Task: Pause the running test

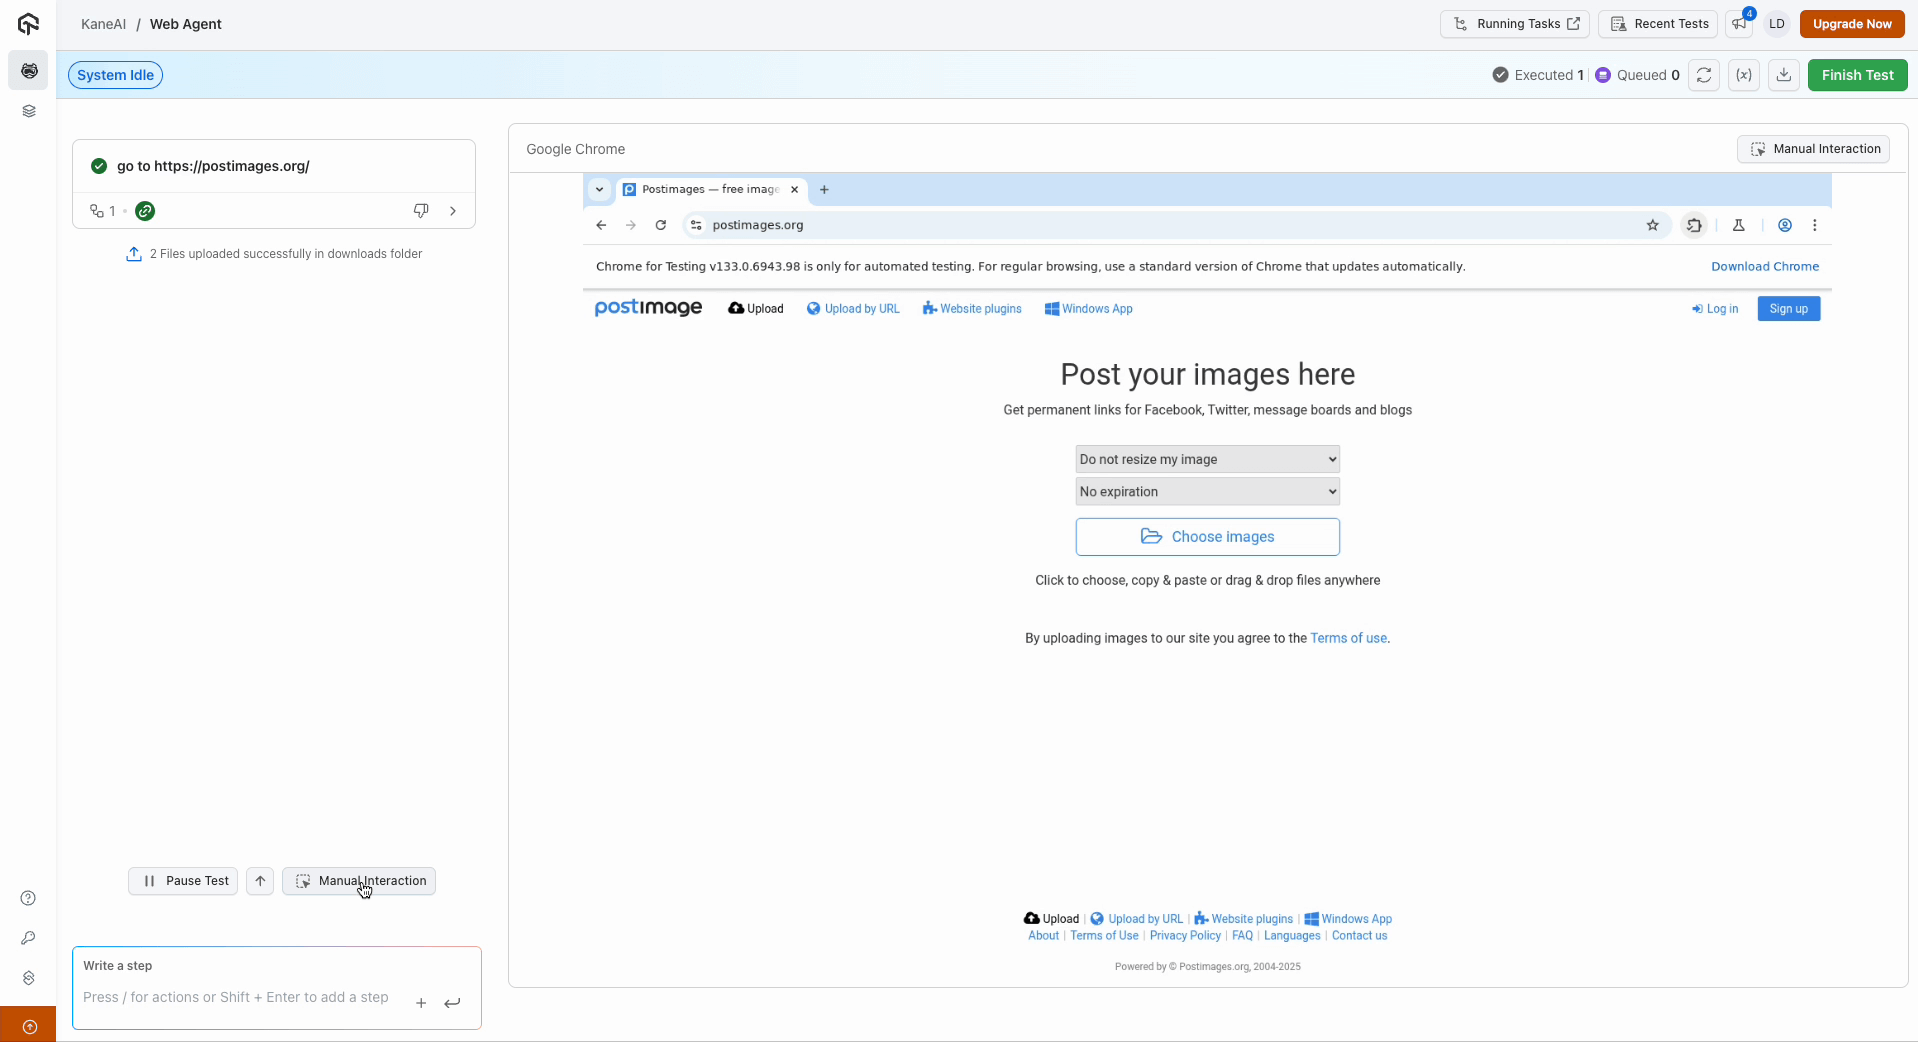Action: coord(183,881)
